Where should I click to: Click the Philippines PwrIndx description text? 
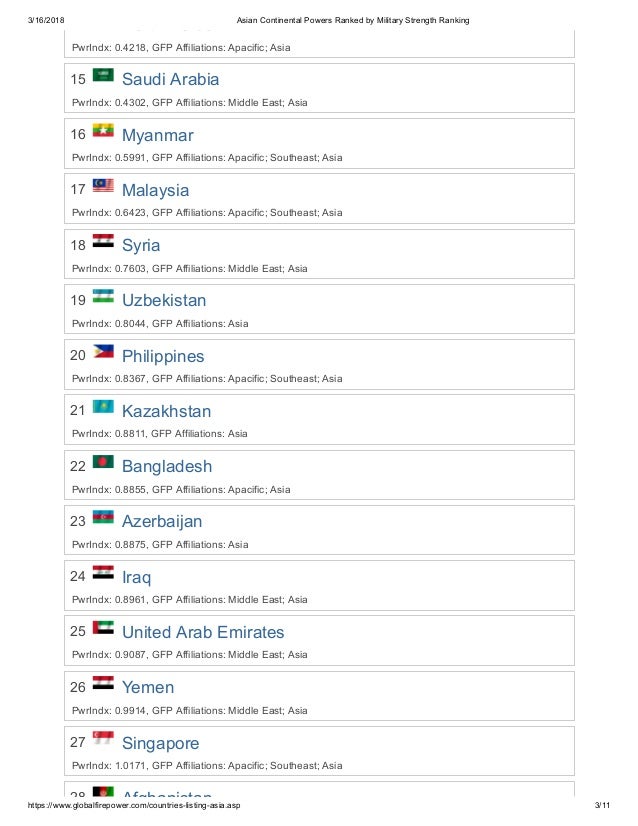207,379
